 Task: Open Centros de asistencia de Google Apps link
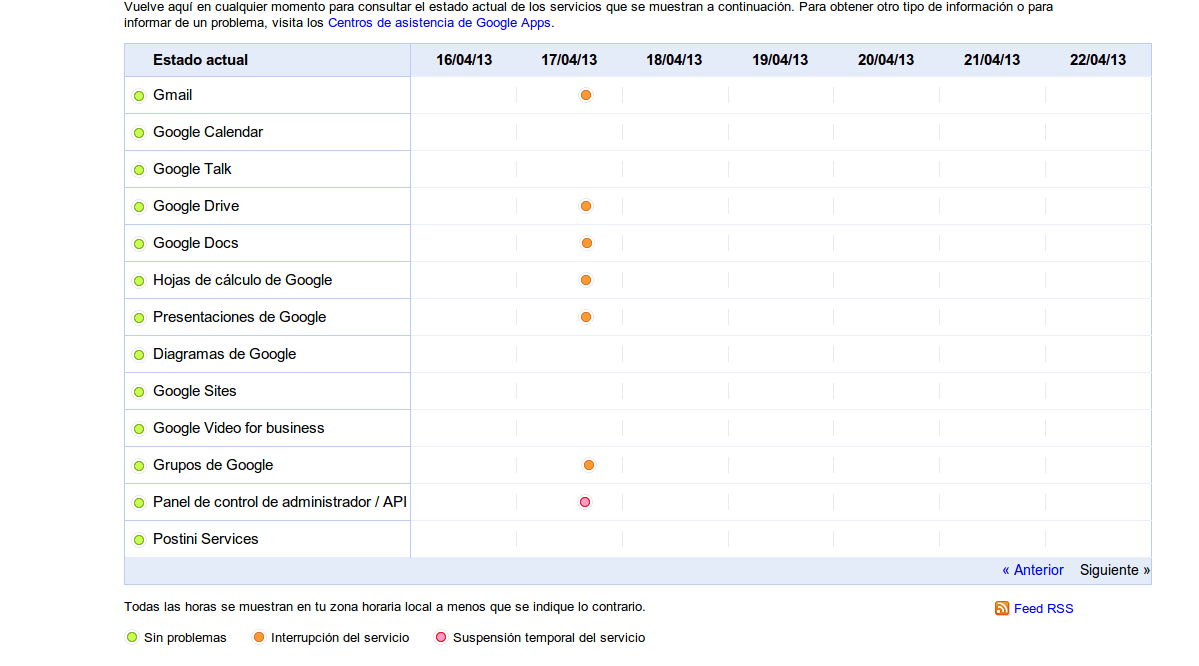pos(439,22)
